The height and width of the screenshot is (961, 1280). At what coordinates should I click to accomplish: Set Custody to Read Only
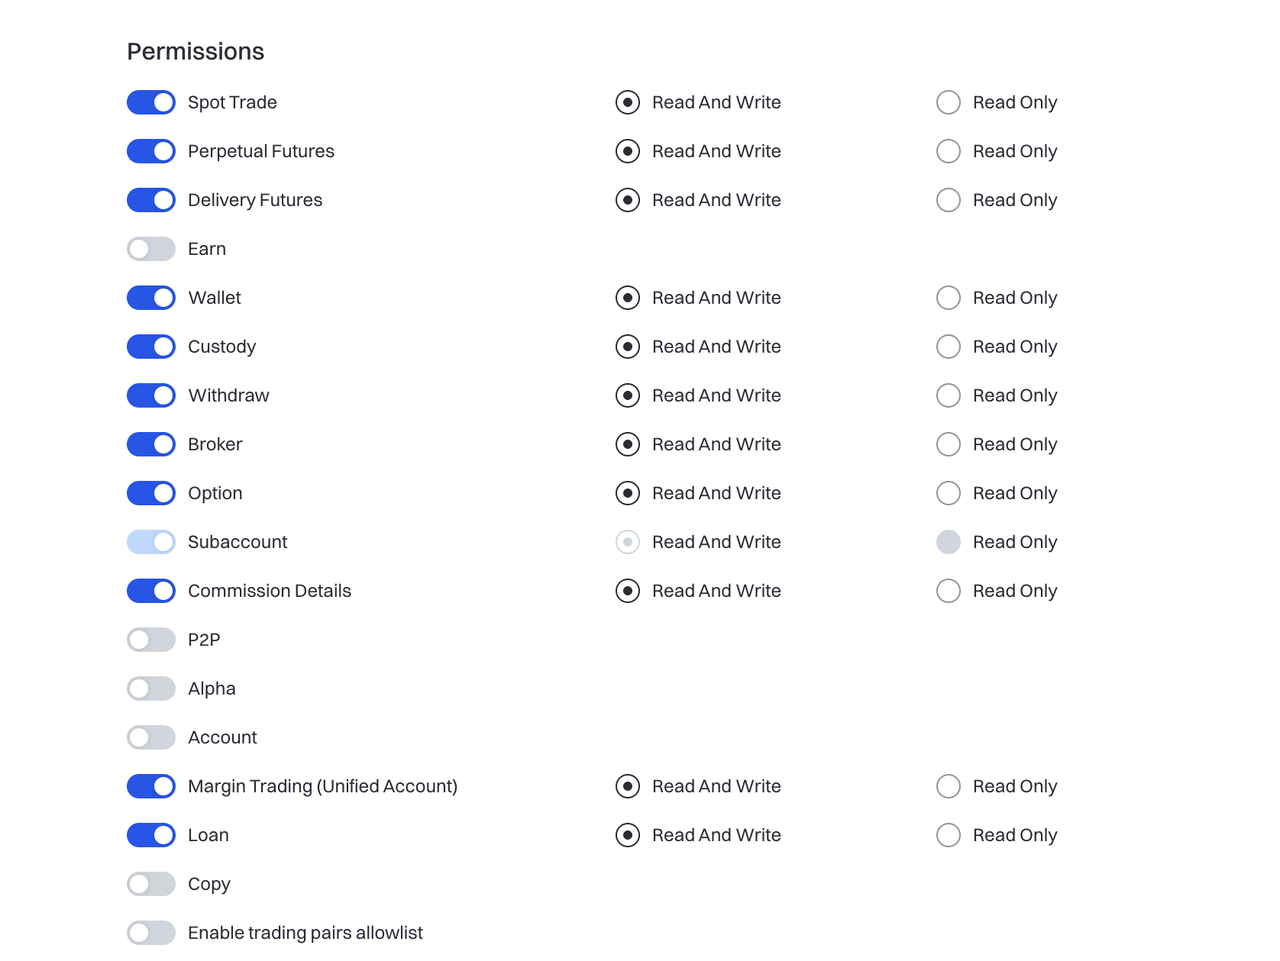point(948,347)
